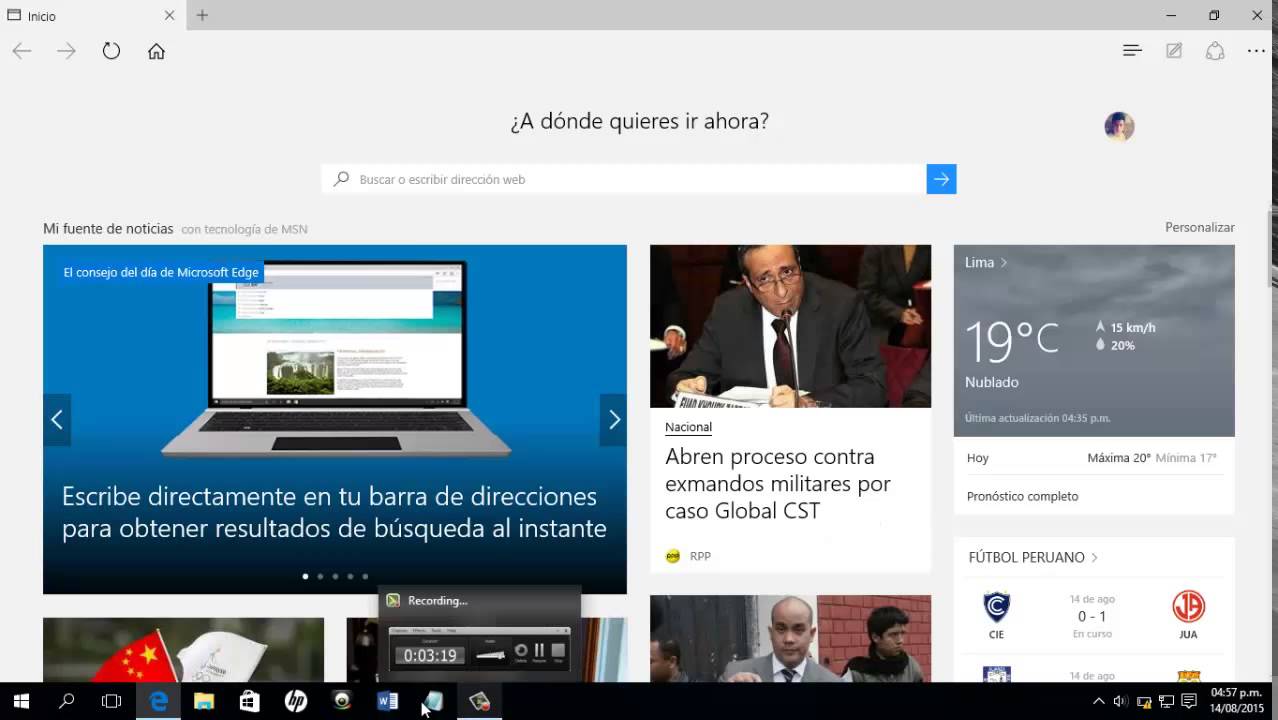Click the search or address input field

tap(624, 179)
